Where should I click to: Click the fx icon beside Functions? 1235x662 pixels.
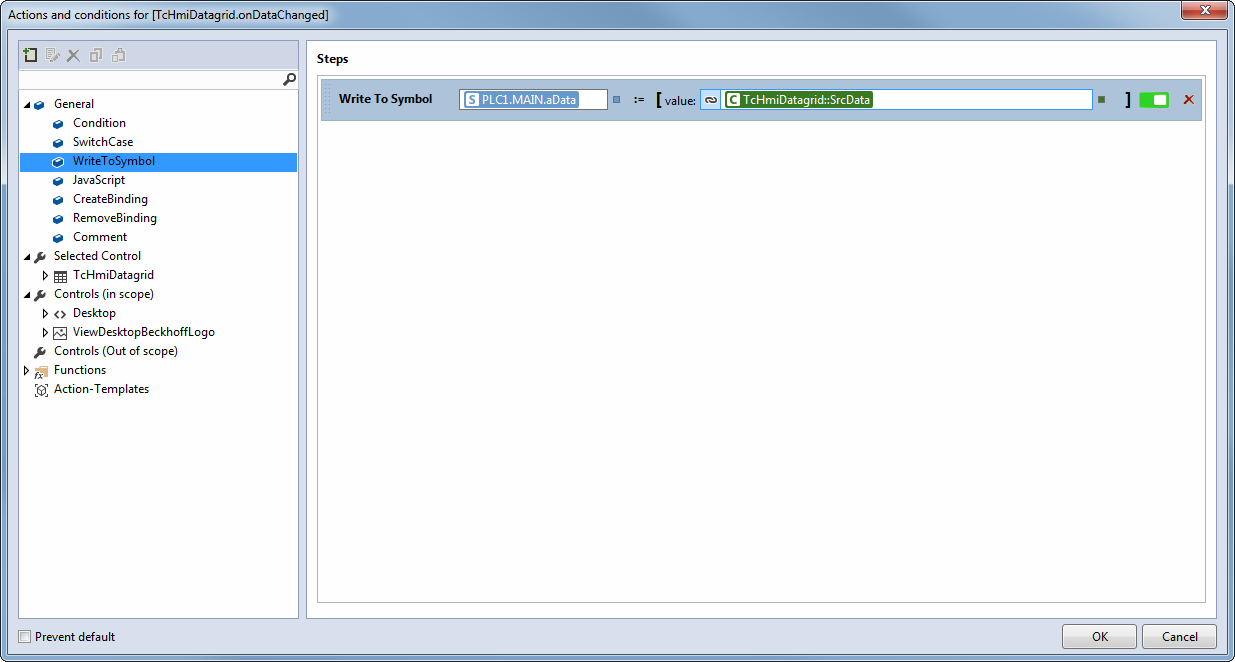[x=41, y=371]
